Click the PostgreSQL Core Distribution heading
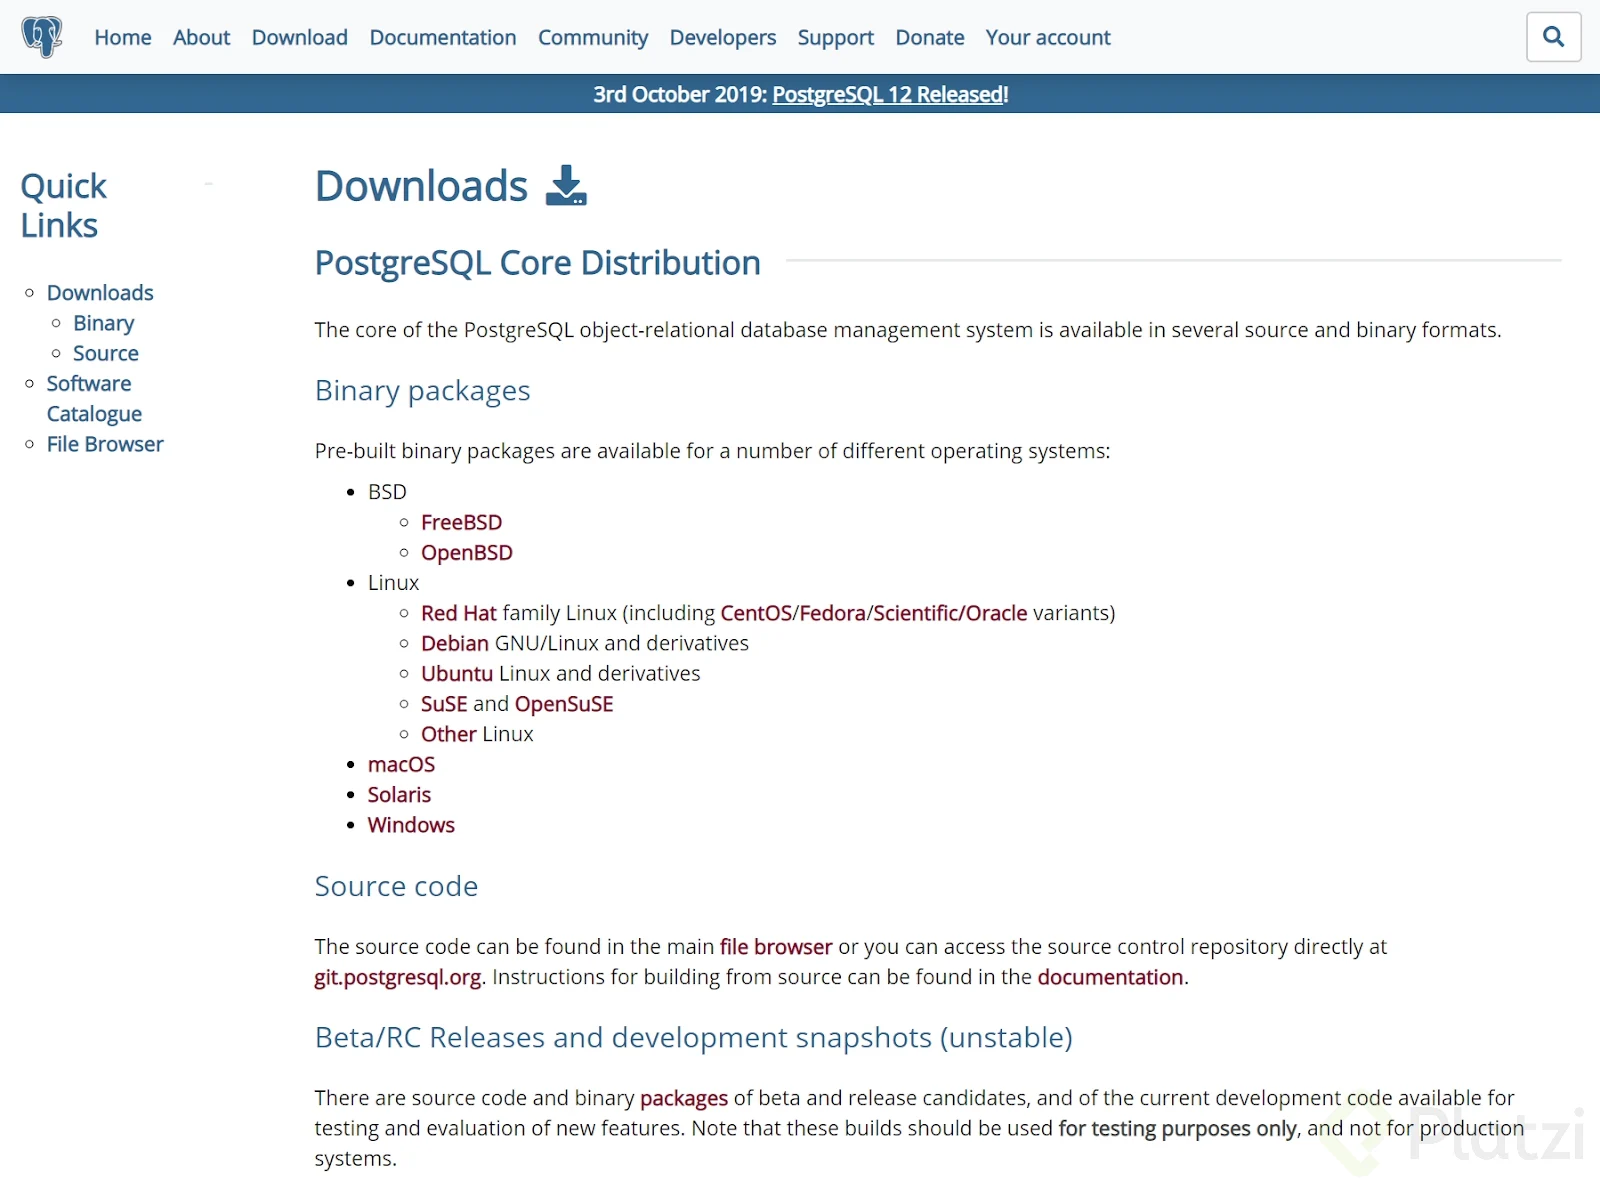Viewport: 1600px width, 1189px height. pyautogui.click(x=538, y=262)
